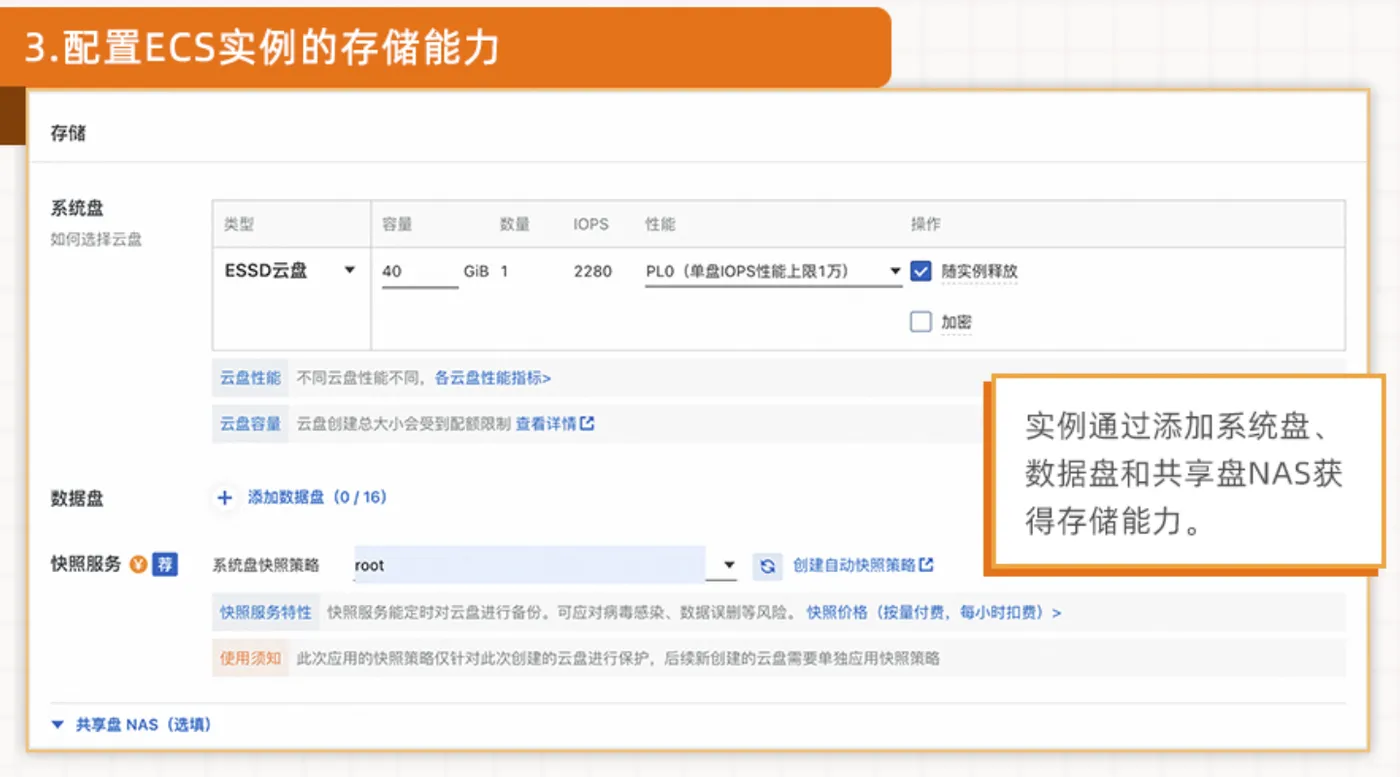Click the 数量 column header
Screen dimensions: 1400x777
[x=515, y=224]
